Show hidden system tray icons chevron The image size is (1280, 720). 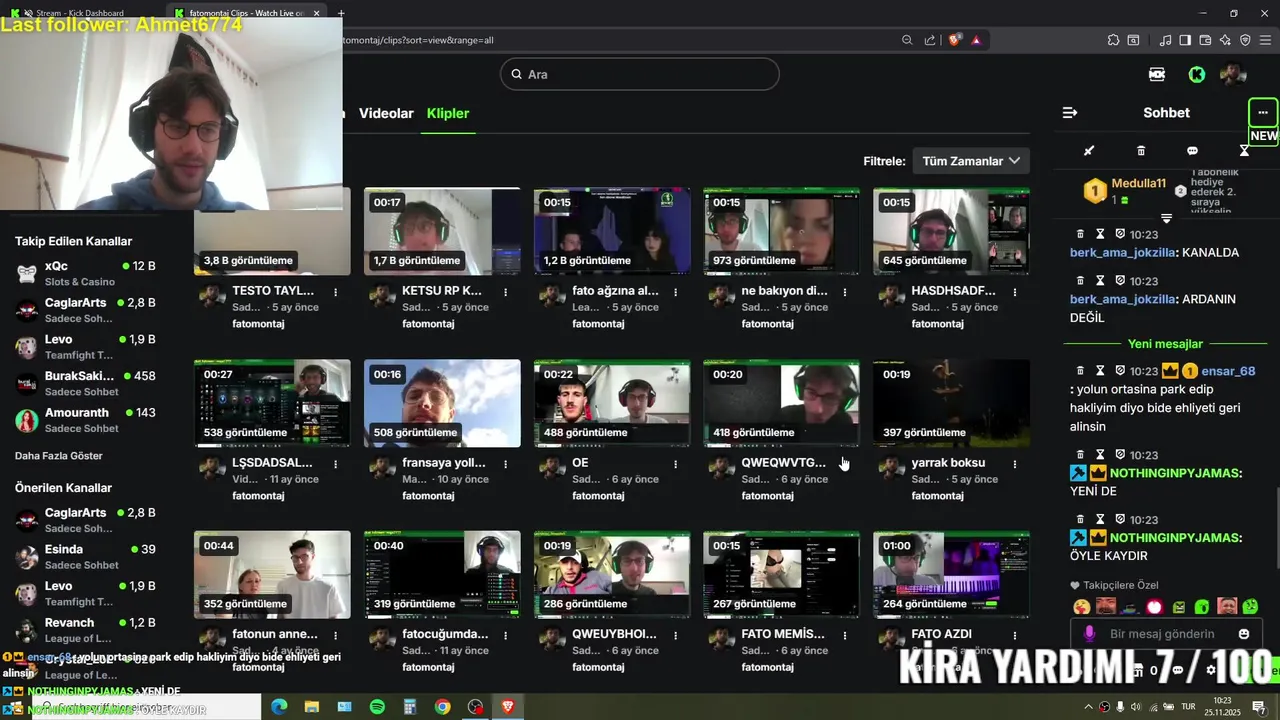[x=1088, y=707]
